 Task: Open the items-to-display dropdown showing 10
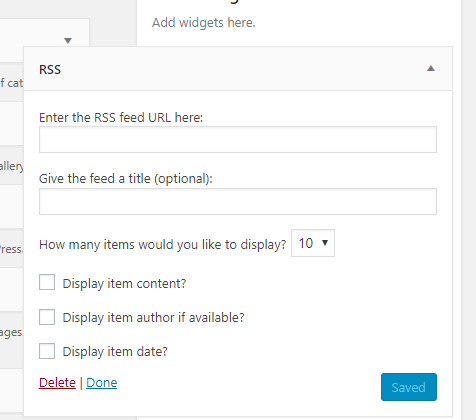(x=313, y=243)
